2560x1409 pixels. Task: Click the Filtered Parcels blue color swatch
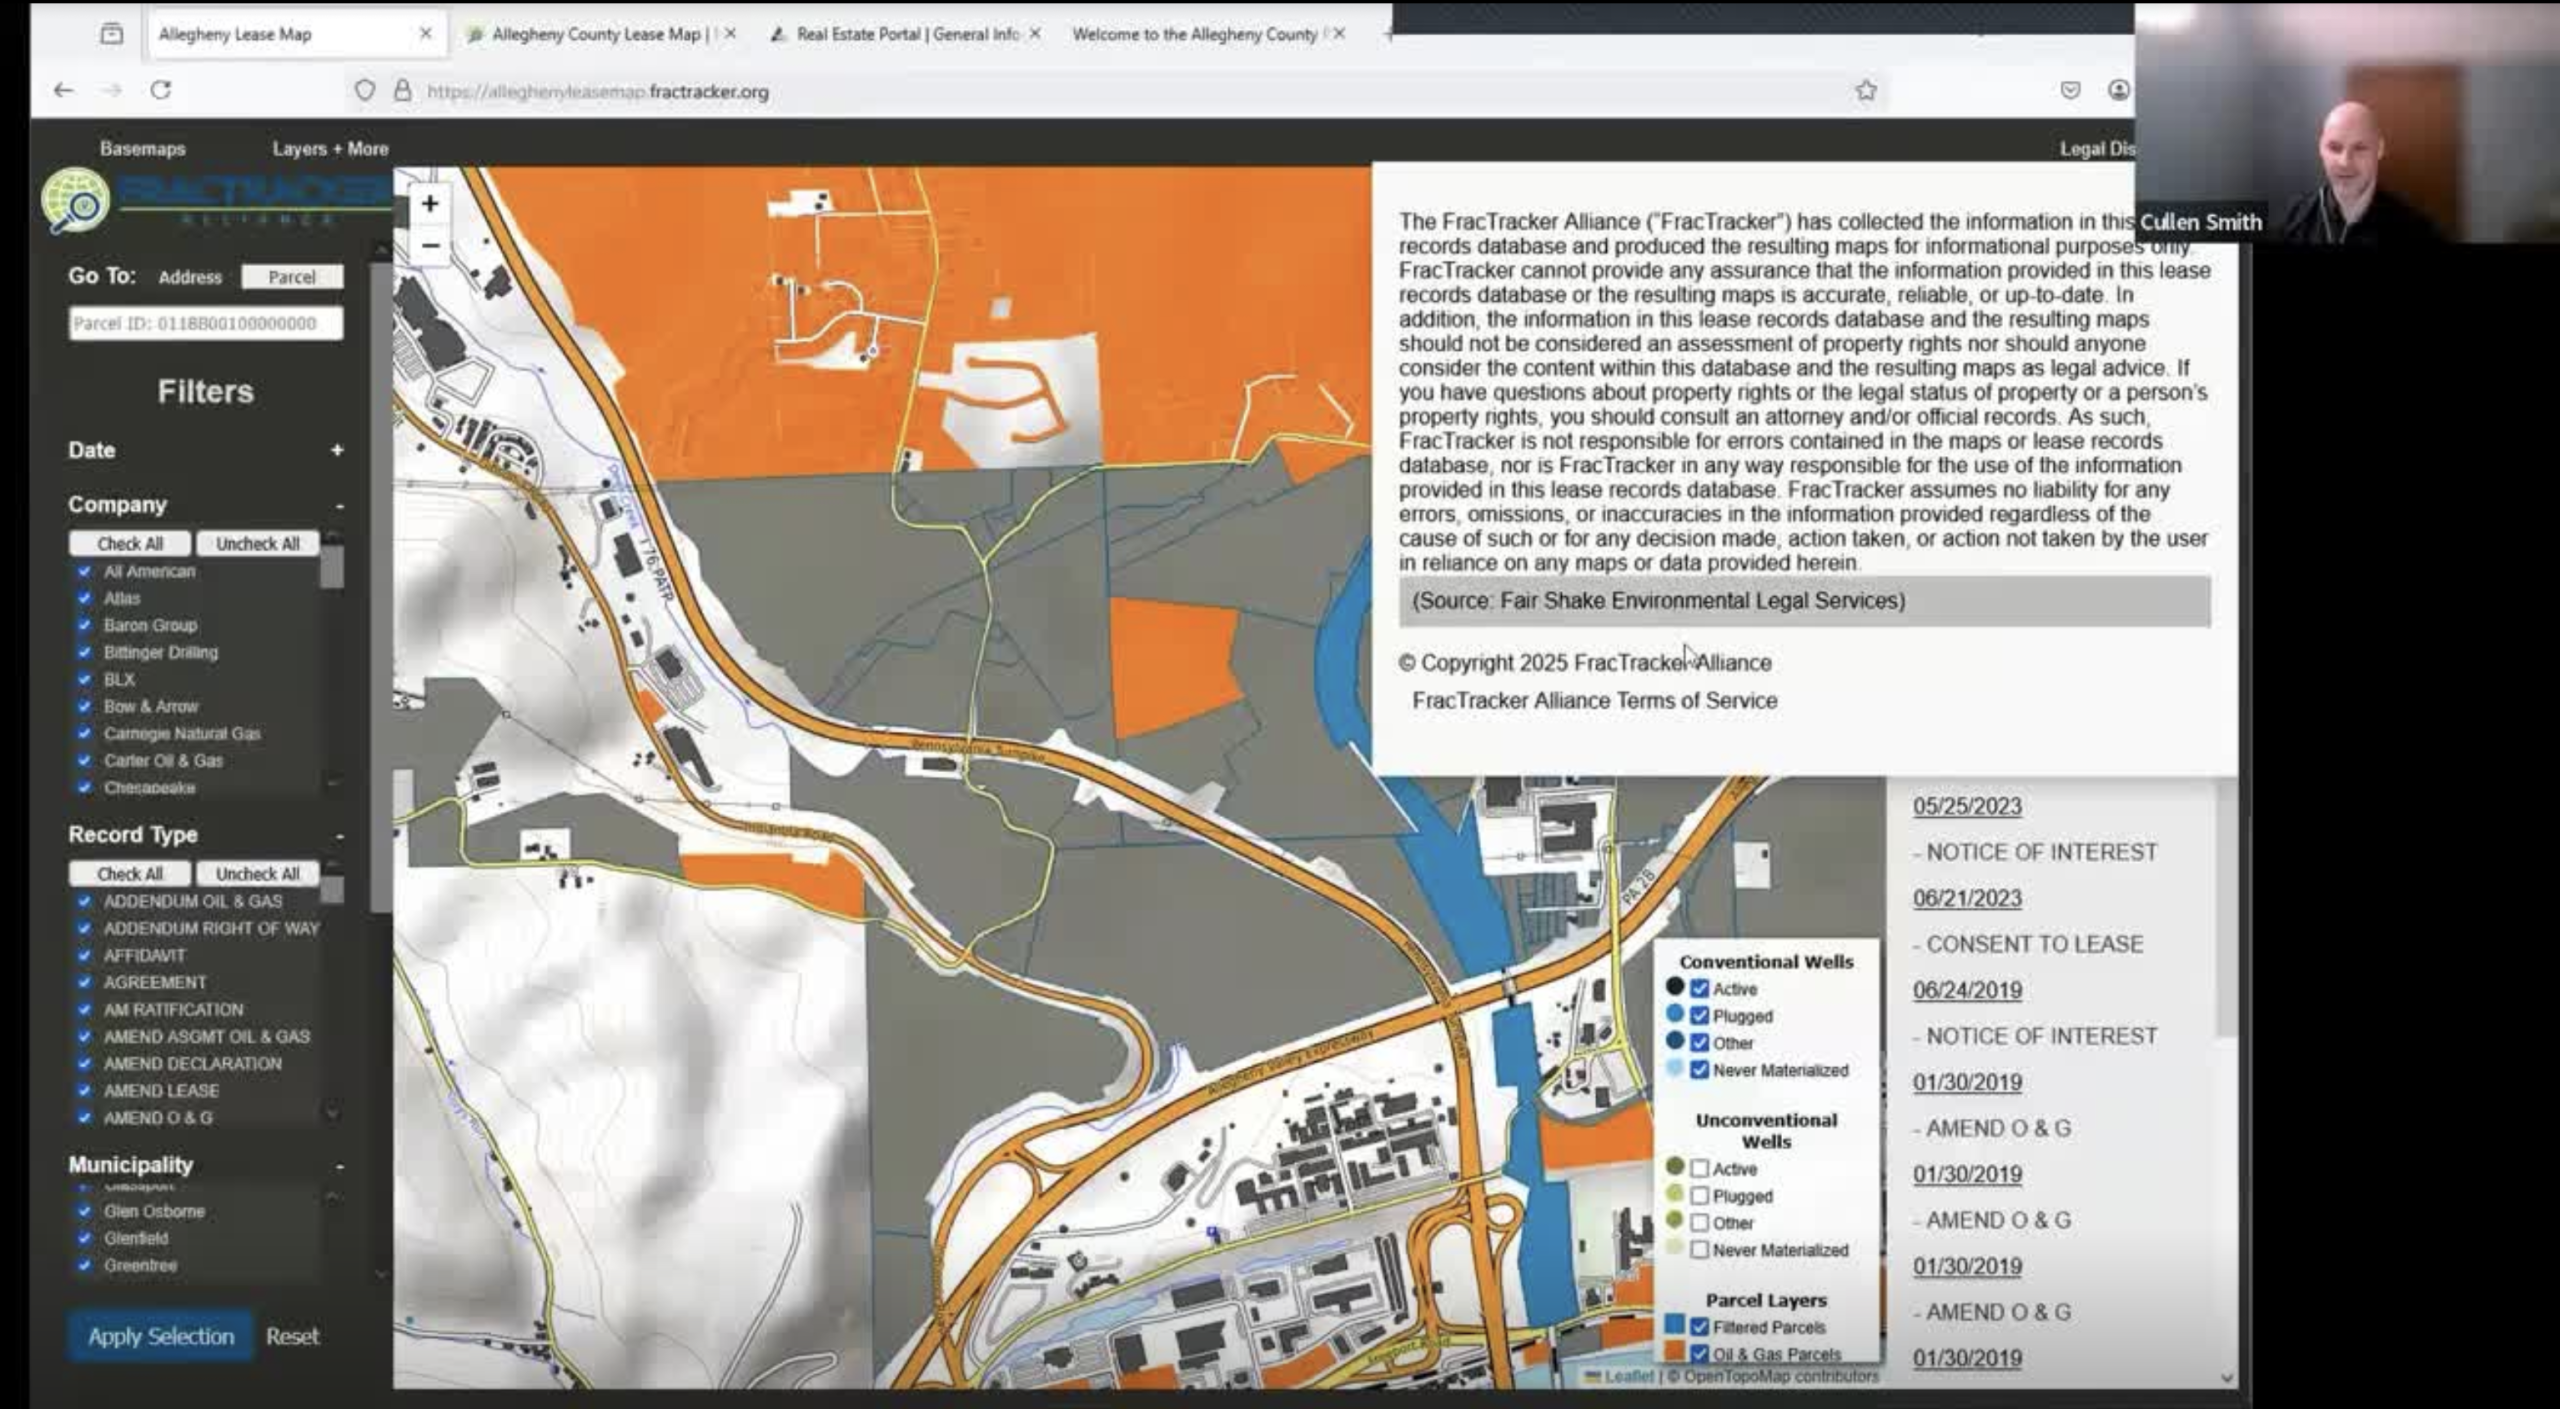(x=1674, y=1325)
